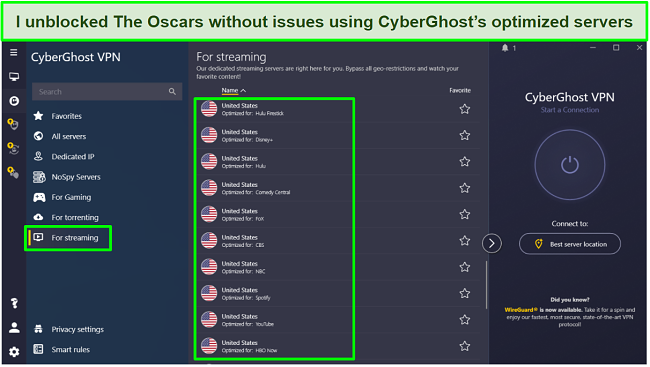Click the search magnifier icon
Viewport: 650px width, 367px height.
click(172, 92)
